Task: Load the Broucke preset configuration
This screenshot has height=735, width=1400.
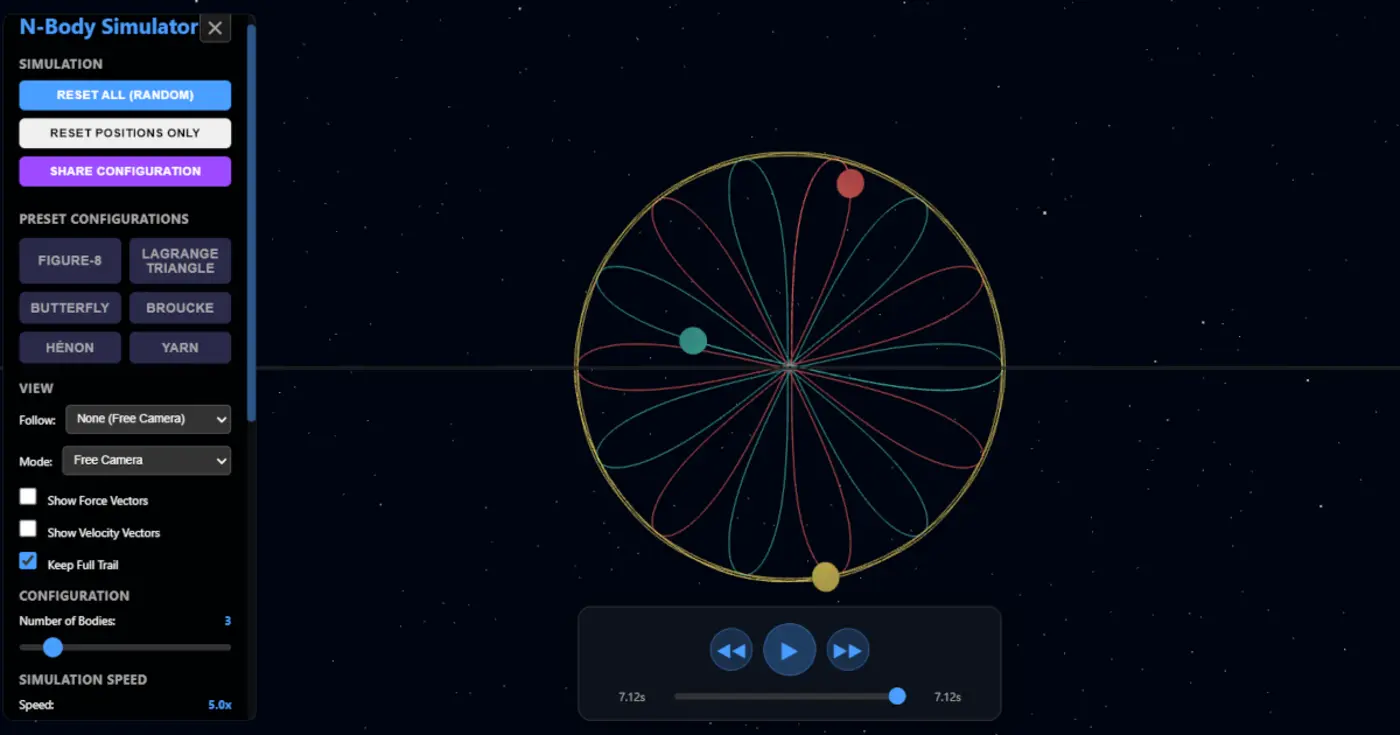Action: tap(180, 307)
